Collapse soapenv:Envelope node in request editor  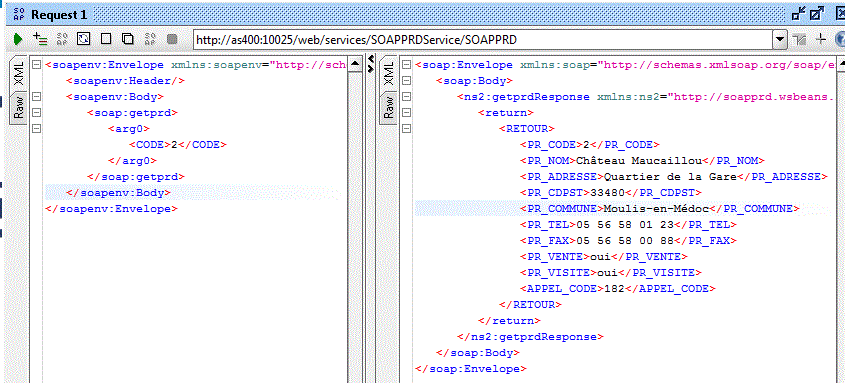[36, 65]
